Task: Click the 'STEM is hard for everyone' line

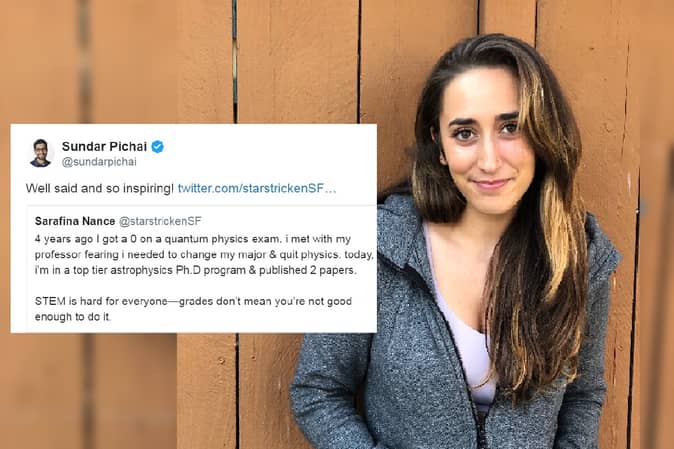Action: 101,301
